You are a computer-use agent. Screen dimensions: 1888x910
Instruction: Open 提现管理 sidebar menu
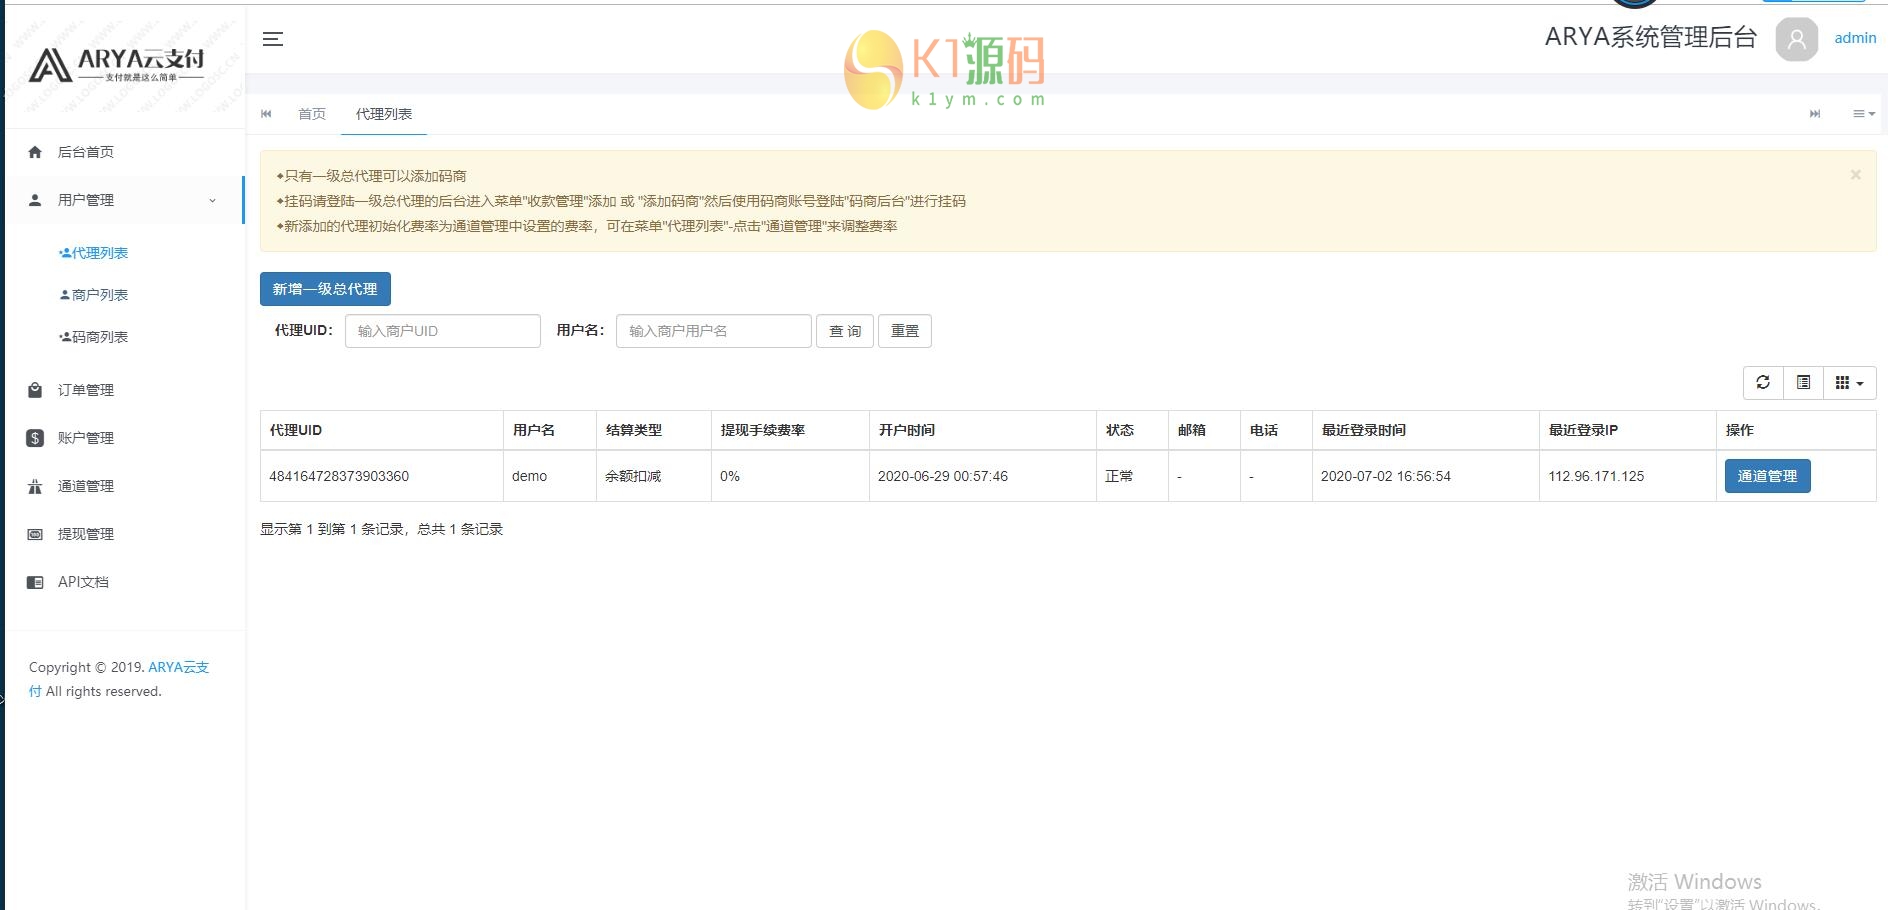[x=86, y=534]
